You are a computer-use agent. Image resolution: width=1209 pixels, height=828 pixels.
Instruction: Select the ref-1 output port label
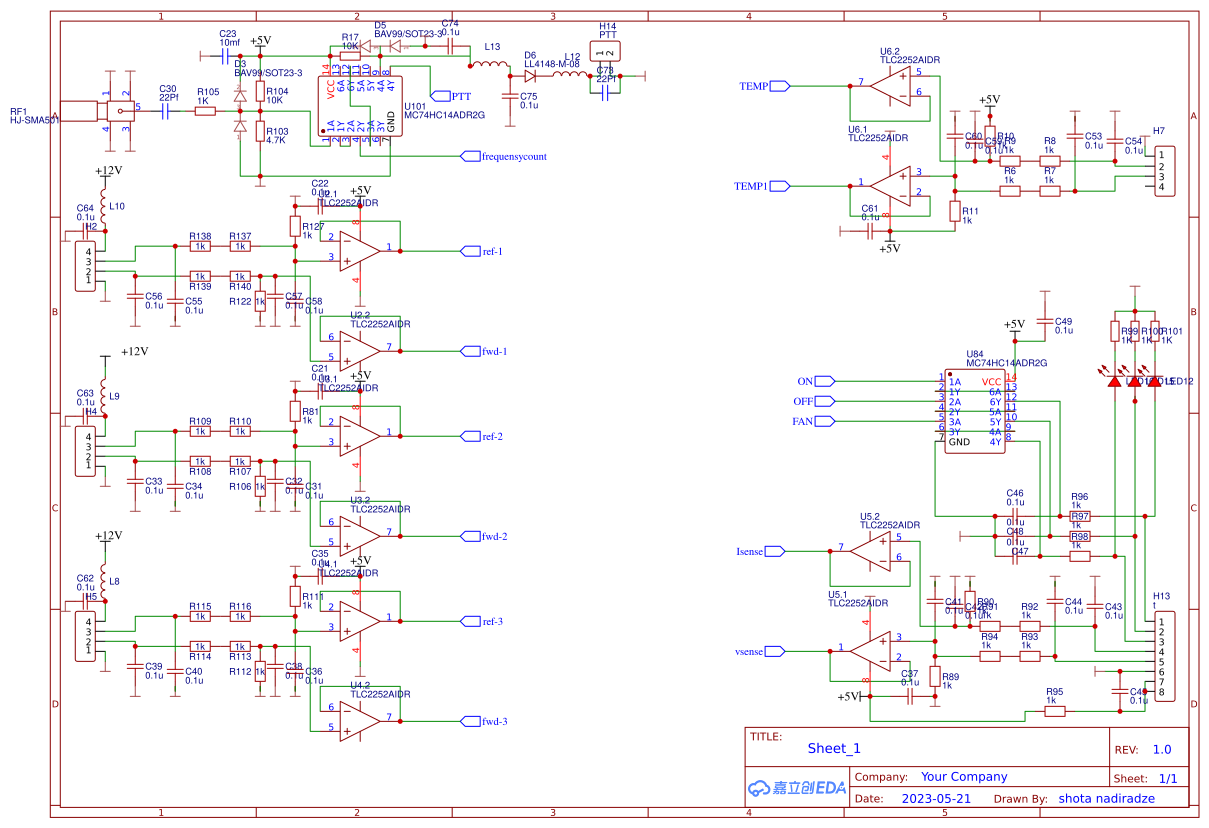[x=478, y=250]
